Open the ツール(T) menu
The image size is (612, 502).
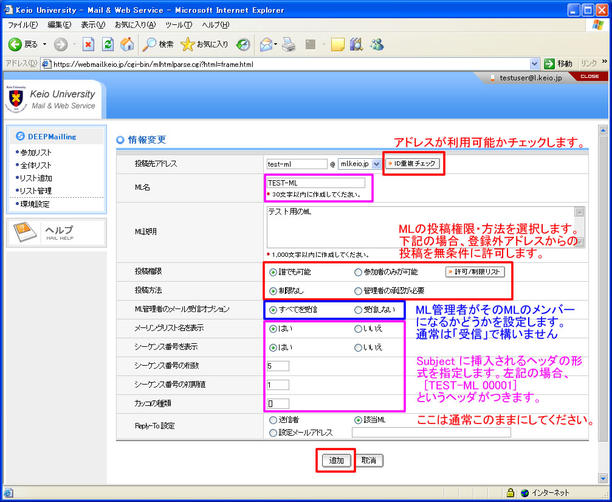[179, 23]
